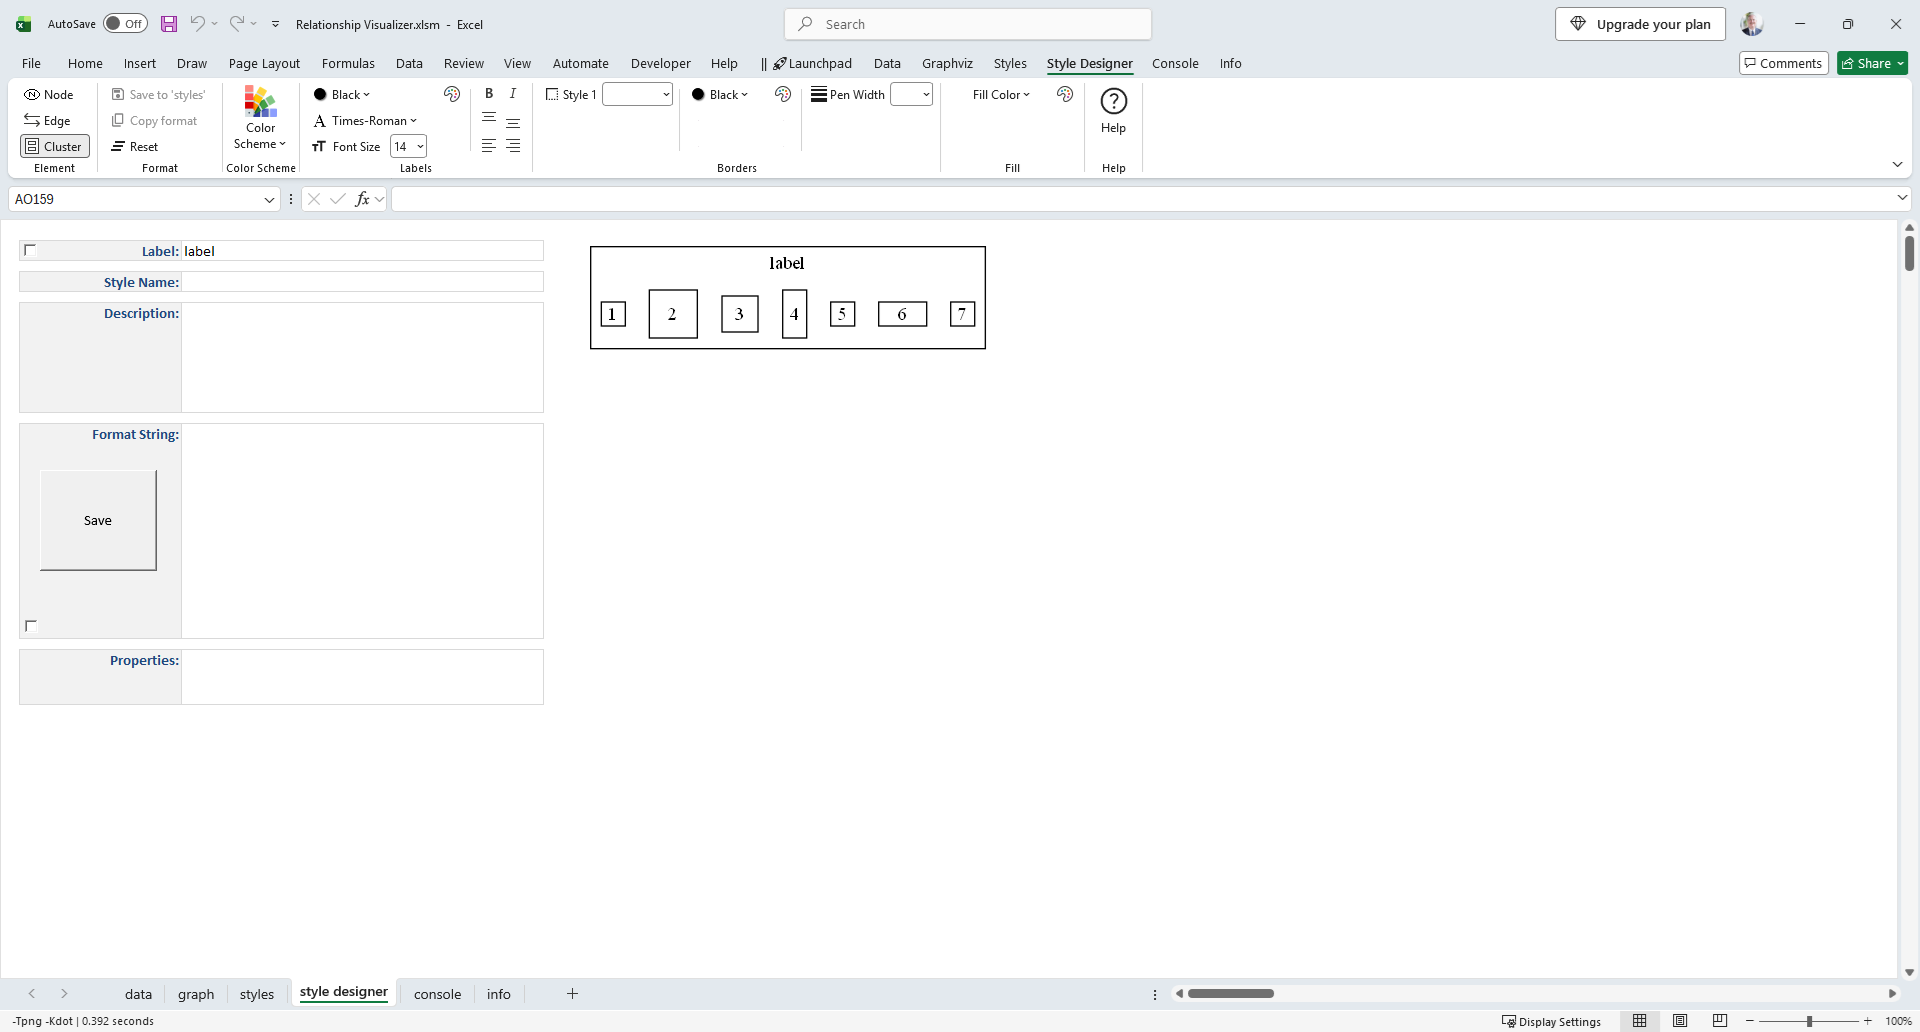
Task: Save the workbook with the disk icon
Action: (169, 23)
